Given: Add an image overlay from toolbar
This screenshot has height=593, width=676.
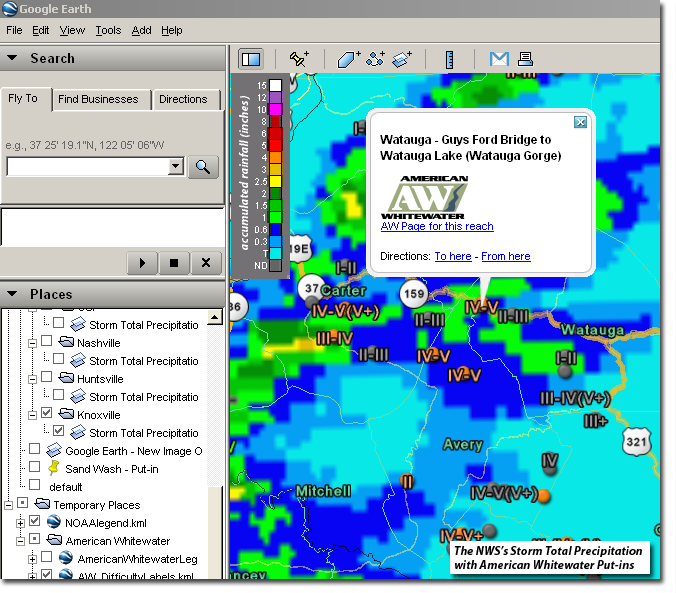Looking at the screenshot, I should pos(402,59).
